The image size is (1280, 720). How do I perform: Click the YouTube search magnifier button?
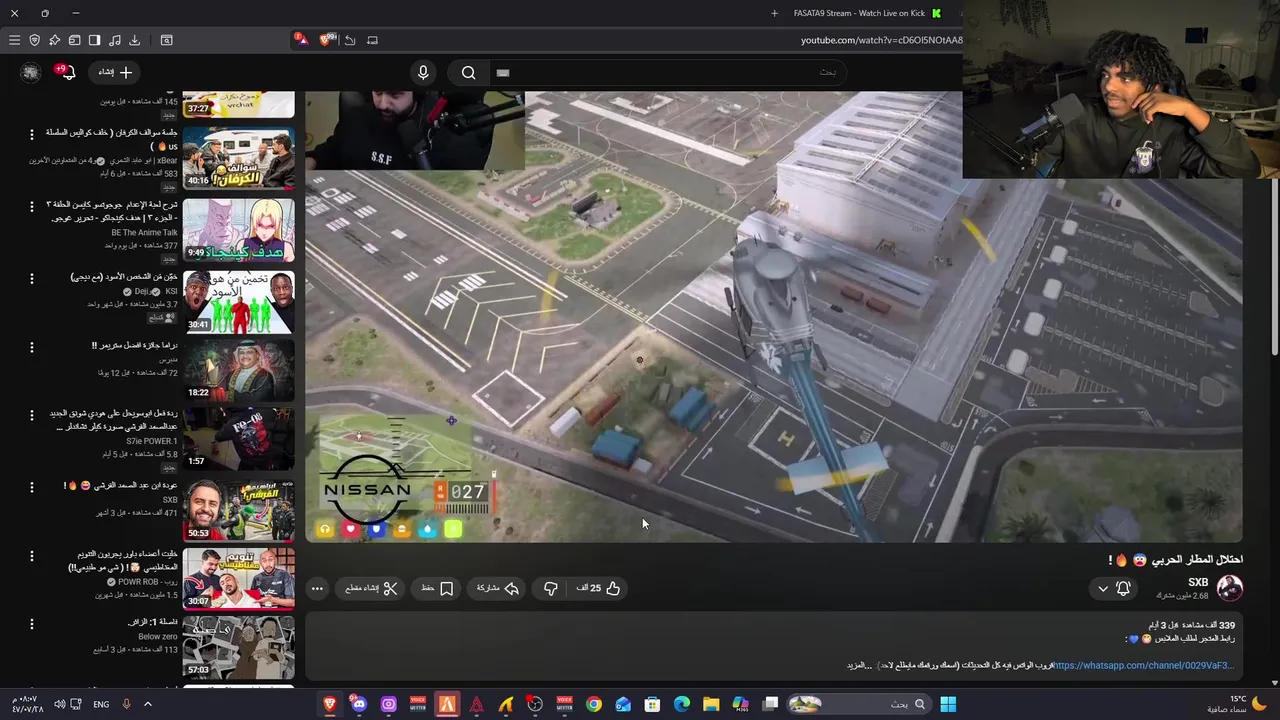(x=468, y=72)
